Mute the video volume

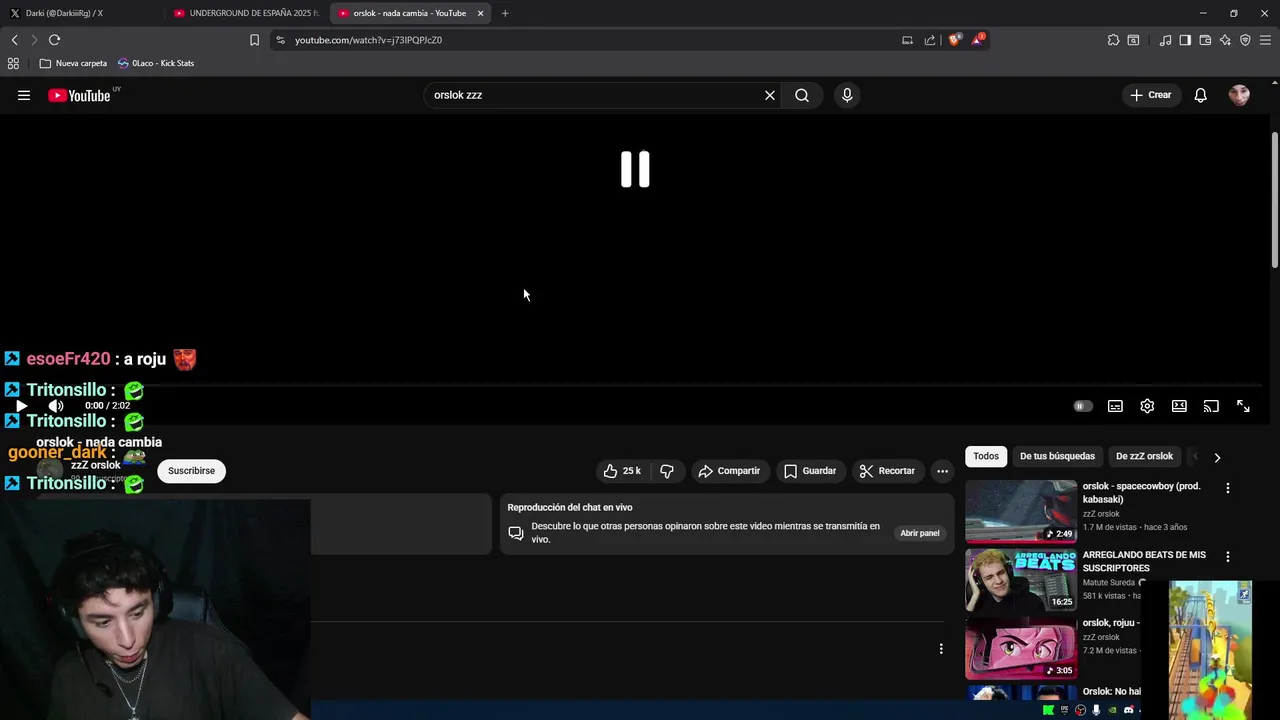[x=56, y=406]
